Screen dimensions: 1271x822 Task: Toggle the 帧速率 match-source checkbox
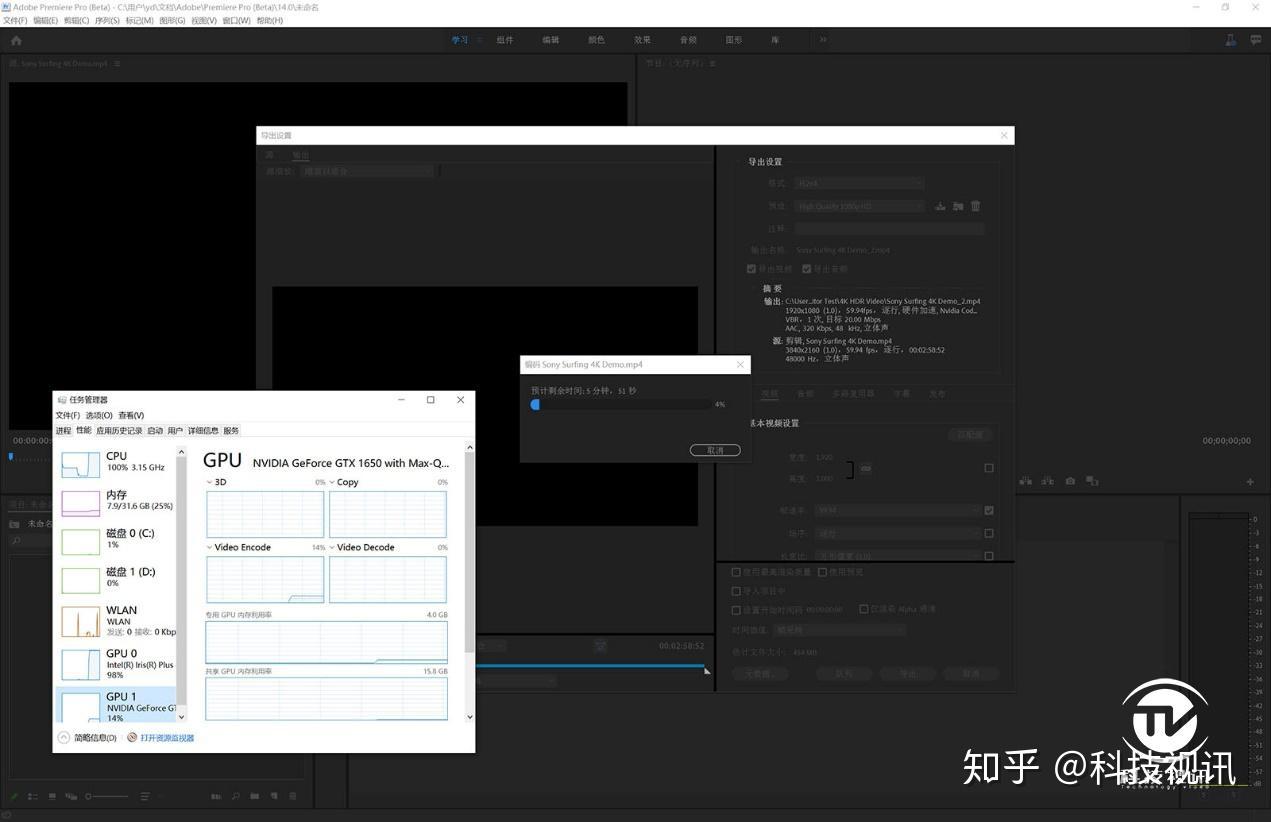click(989, 510)
